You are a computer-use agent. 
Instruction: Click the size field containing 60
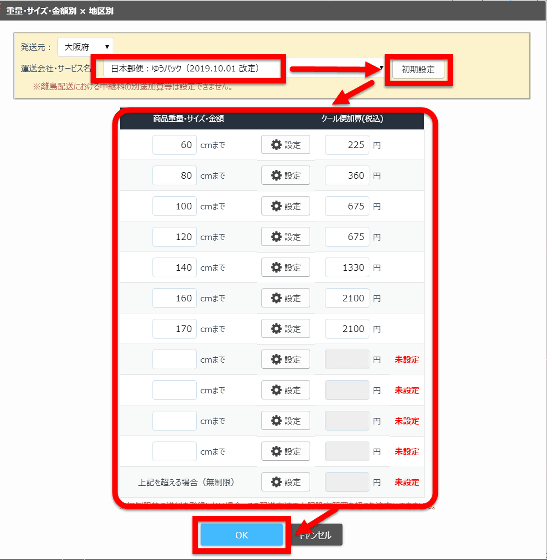click(x=174, y=145)
